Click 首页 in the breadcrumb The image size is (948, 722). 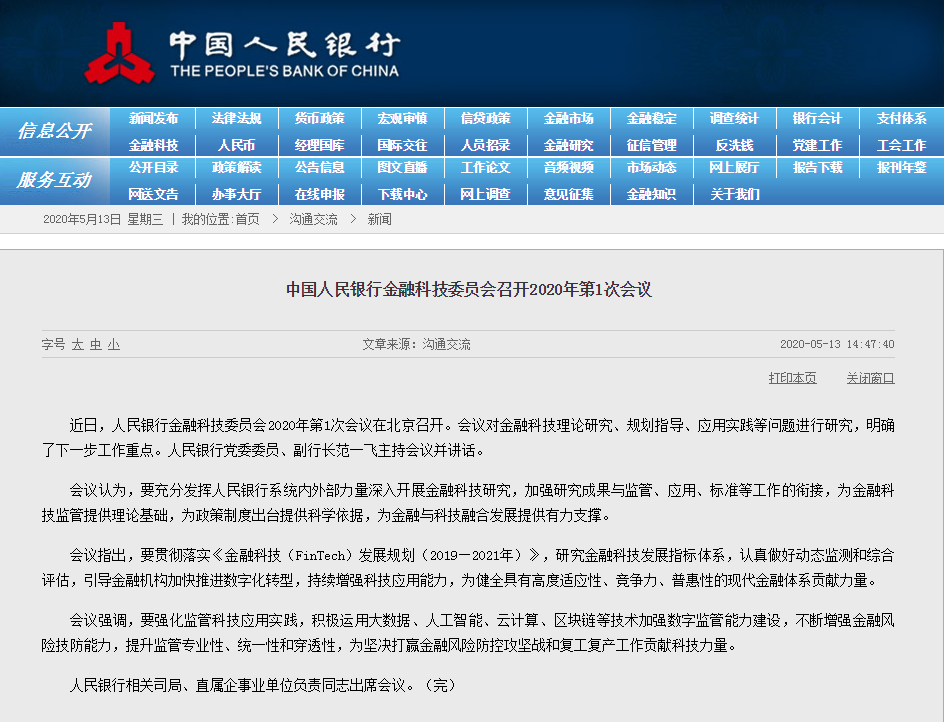tap(247, 220)
